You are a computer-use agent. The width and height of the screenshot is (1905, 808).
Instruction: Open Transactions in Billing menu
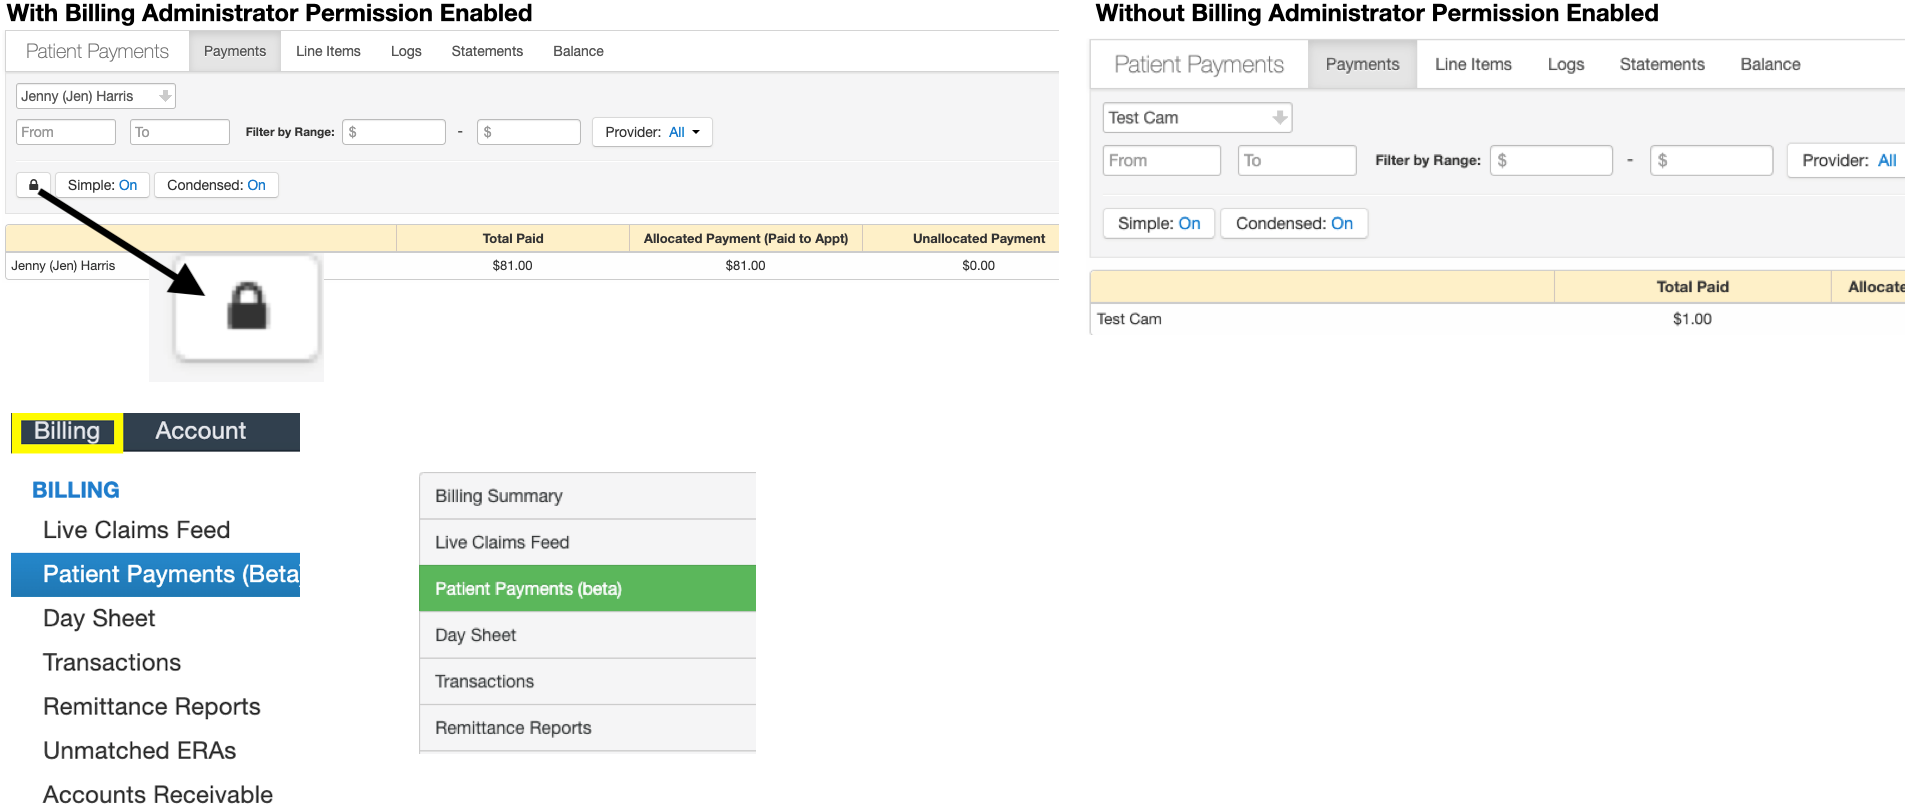point(112,663)
